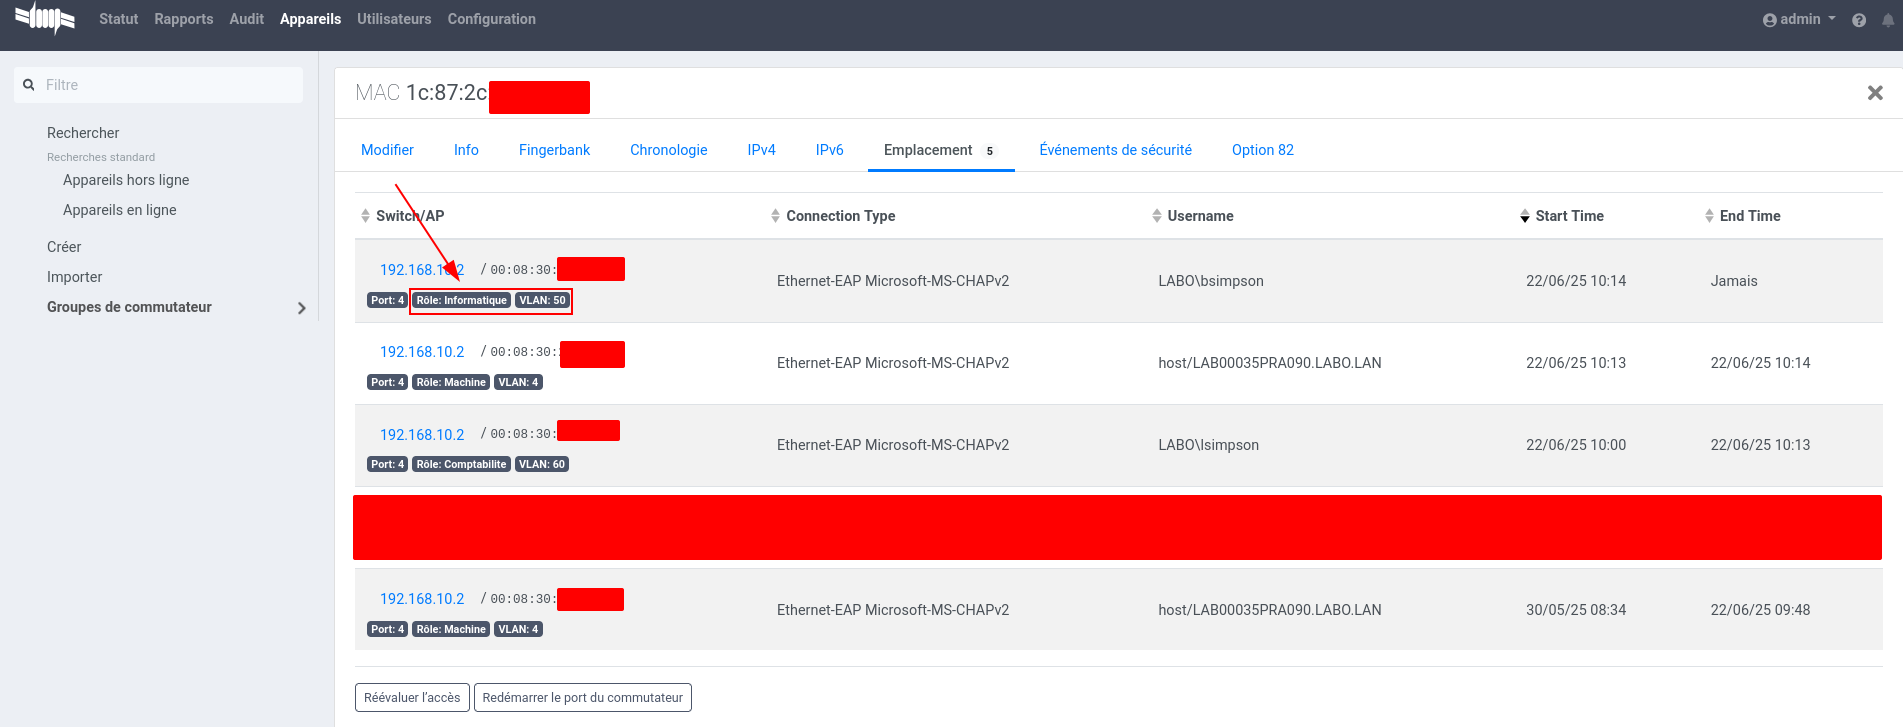1903x727 pixels.
Task: Sort by Username column arrows
Action: [x=1157, y=216]
